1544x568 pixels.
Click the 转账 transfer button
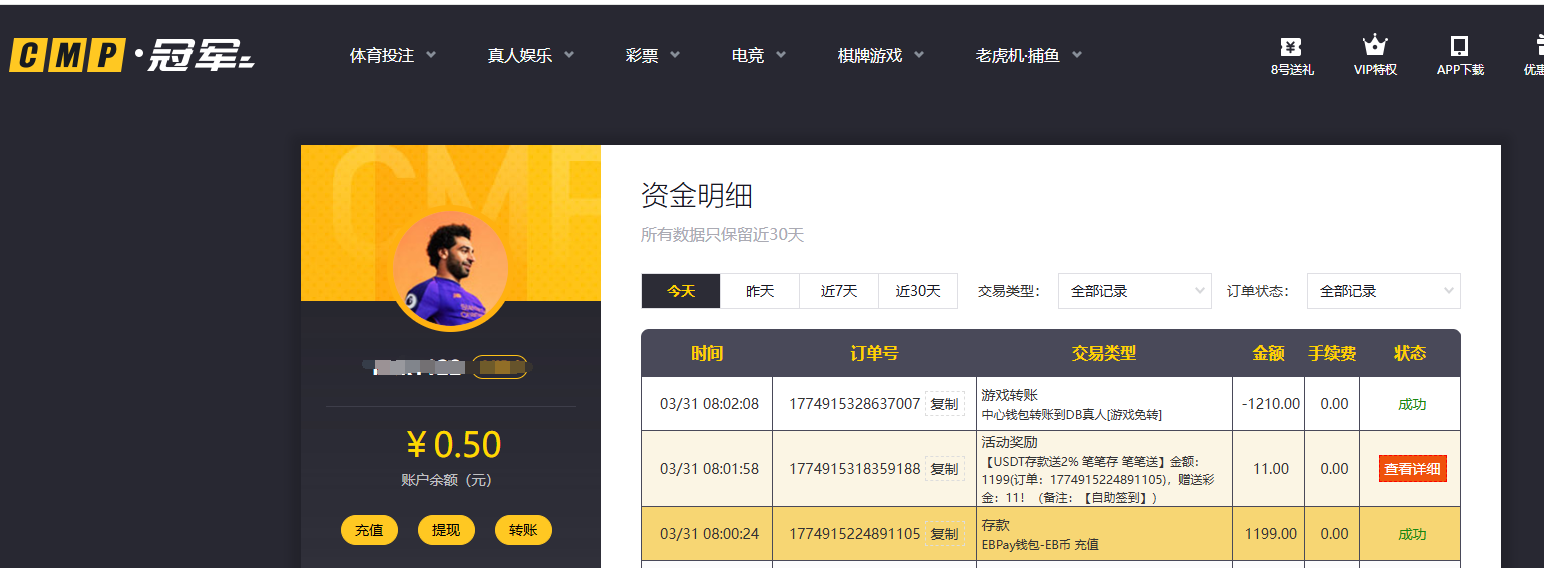tap(523, 530)
